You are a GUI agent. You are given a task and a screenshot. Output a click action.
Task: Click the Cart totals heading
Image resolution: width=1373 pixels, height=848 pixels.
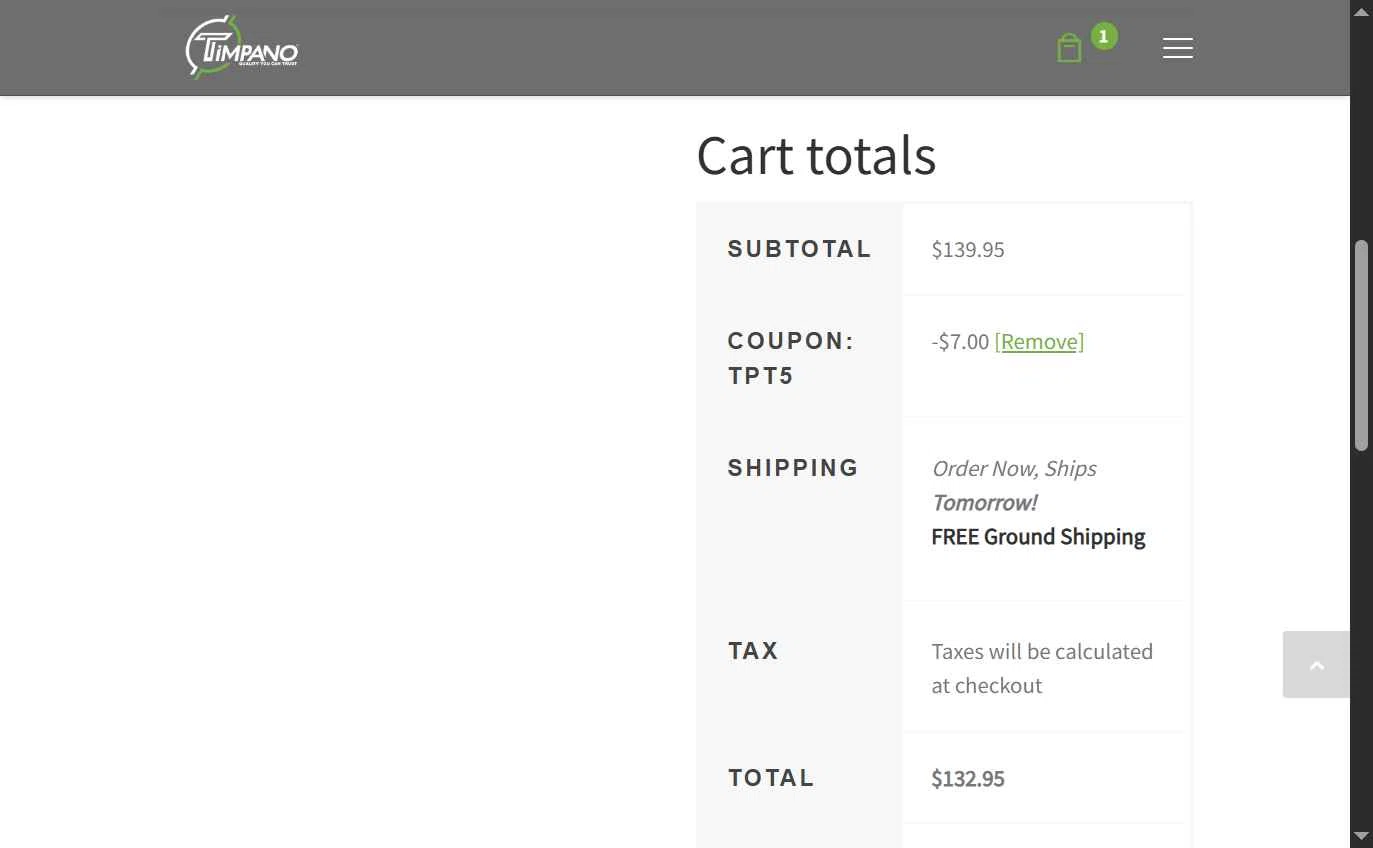coord(816,156)
